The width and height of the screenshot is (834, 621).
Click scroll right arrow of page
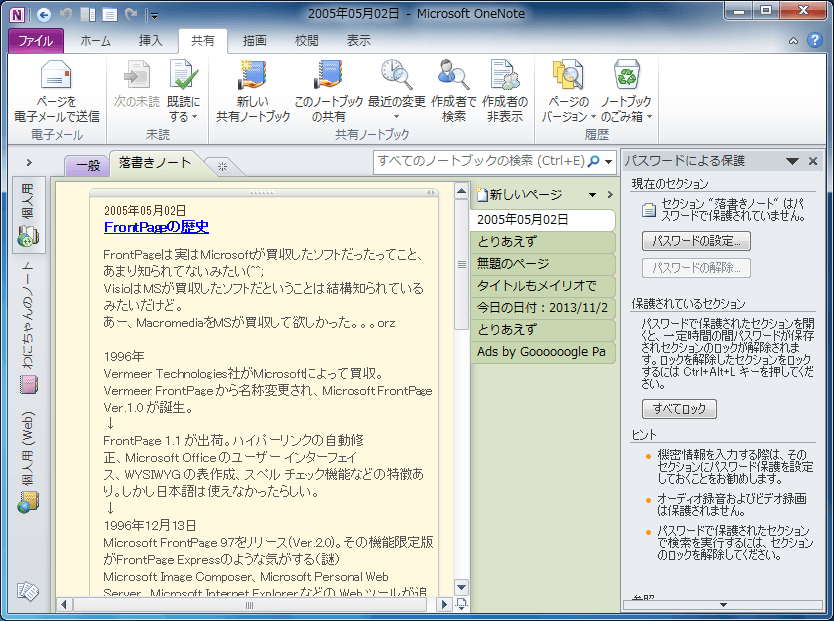pyautogui.click(x=444, y=605)
